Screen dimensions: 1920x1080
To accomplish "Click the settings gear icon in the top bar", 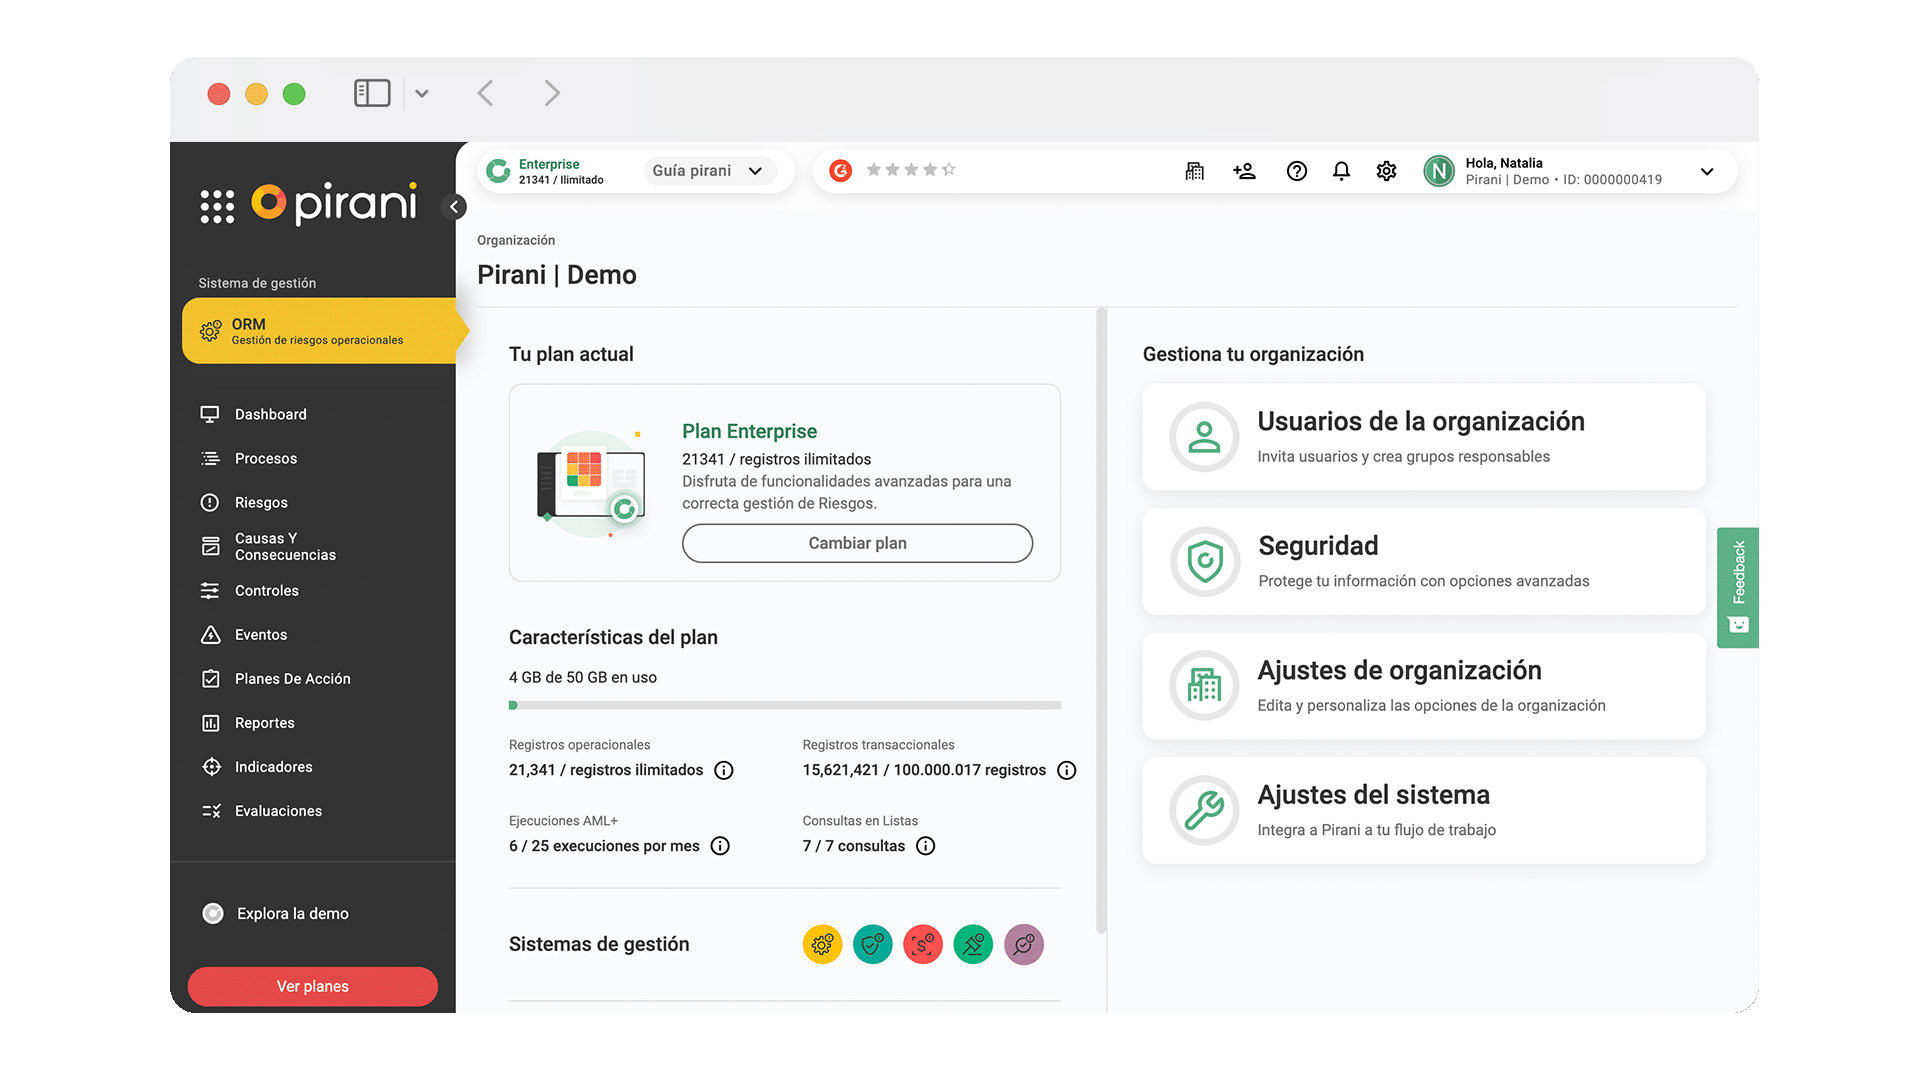I will click(1386, 171).
